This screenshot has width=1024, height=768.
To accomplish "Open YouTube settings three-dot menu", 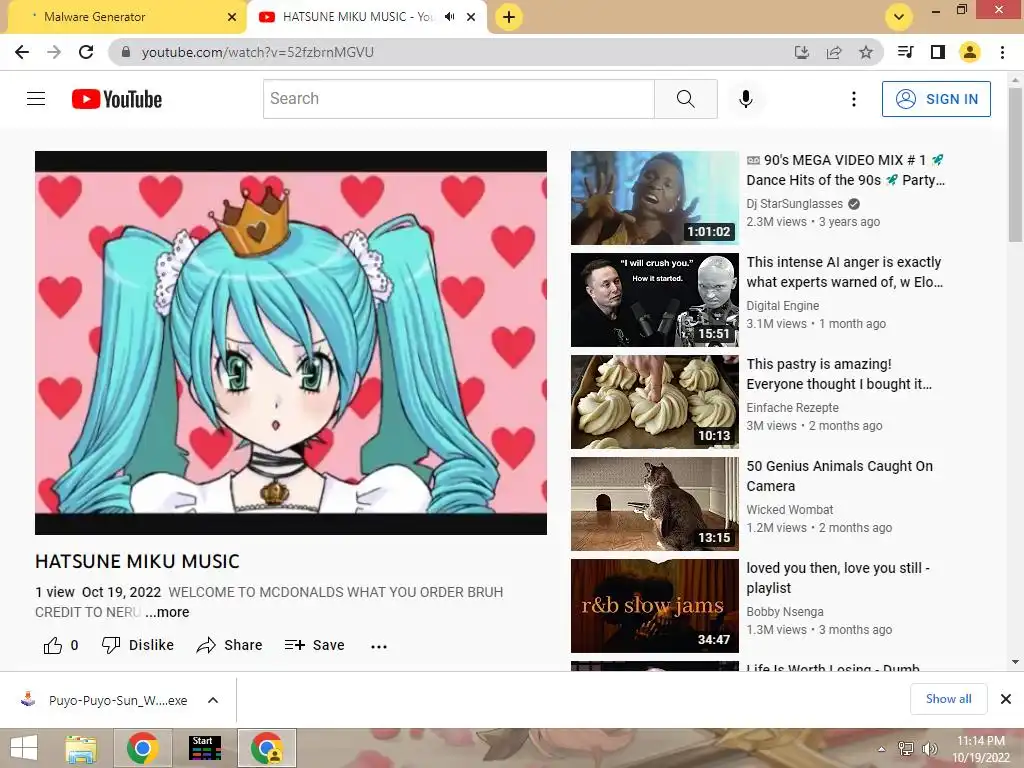I will coord(854,99).
